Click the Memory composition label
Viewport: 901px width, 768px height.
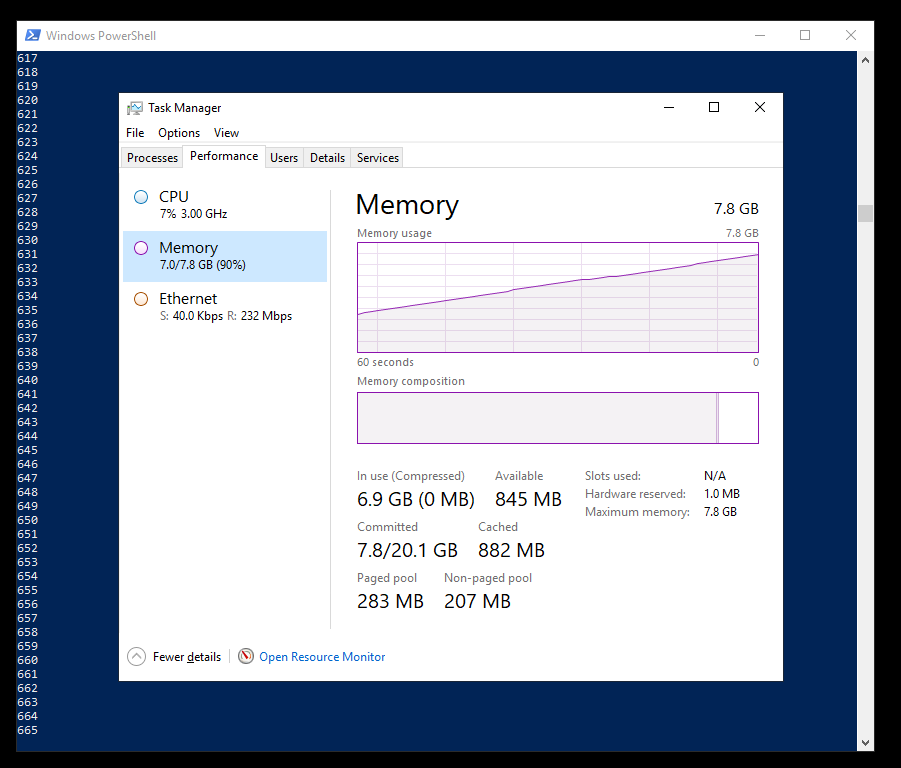tap(411, 381)
